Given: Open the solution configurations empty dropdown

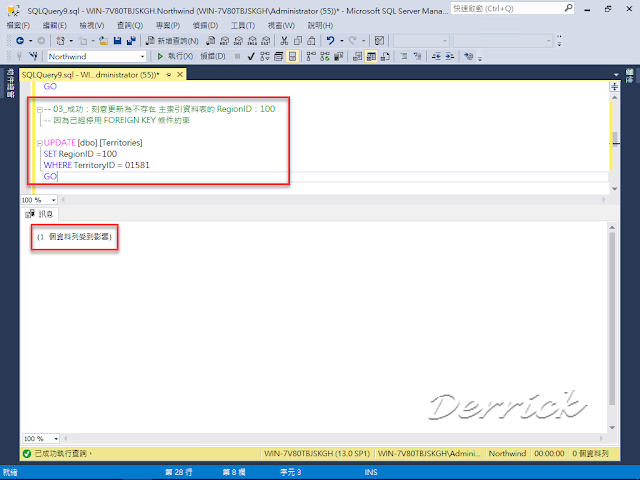Looking at the screenshot, I should coord(420,41).
